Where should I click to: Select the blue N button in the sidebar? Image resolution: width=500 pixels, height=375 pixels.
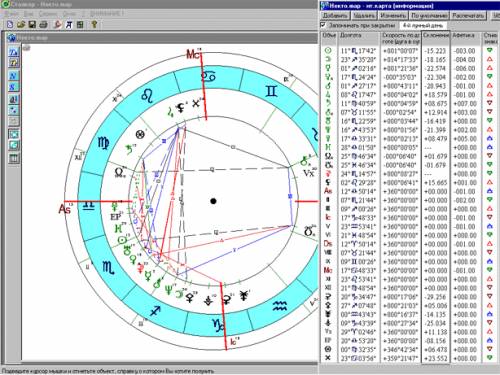pyautogui.click(x=14, y=76)
